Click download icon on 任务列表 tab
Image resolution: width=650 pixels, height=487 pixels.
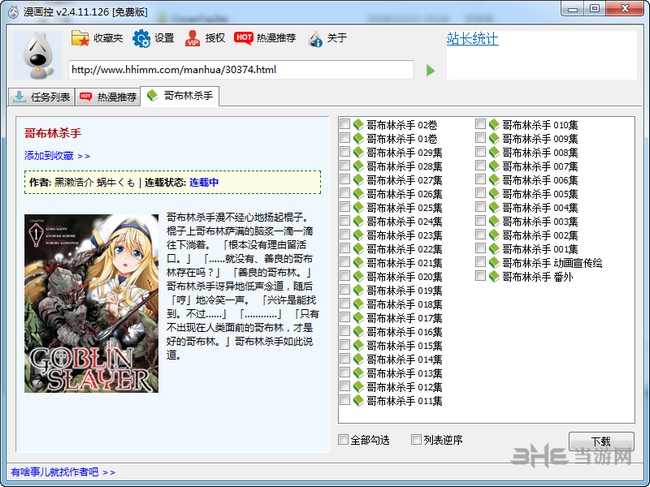click(x=19, y=97)
